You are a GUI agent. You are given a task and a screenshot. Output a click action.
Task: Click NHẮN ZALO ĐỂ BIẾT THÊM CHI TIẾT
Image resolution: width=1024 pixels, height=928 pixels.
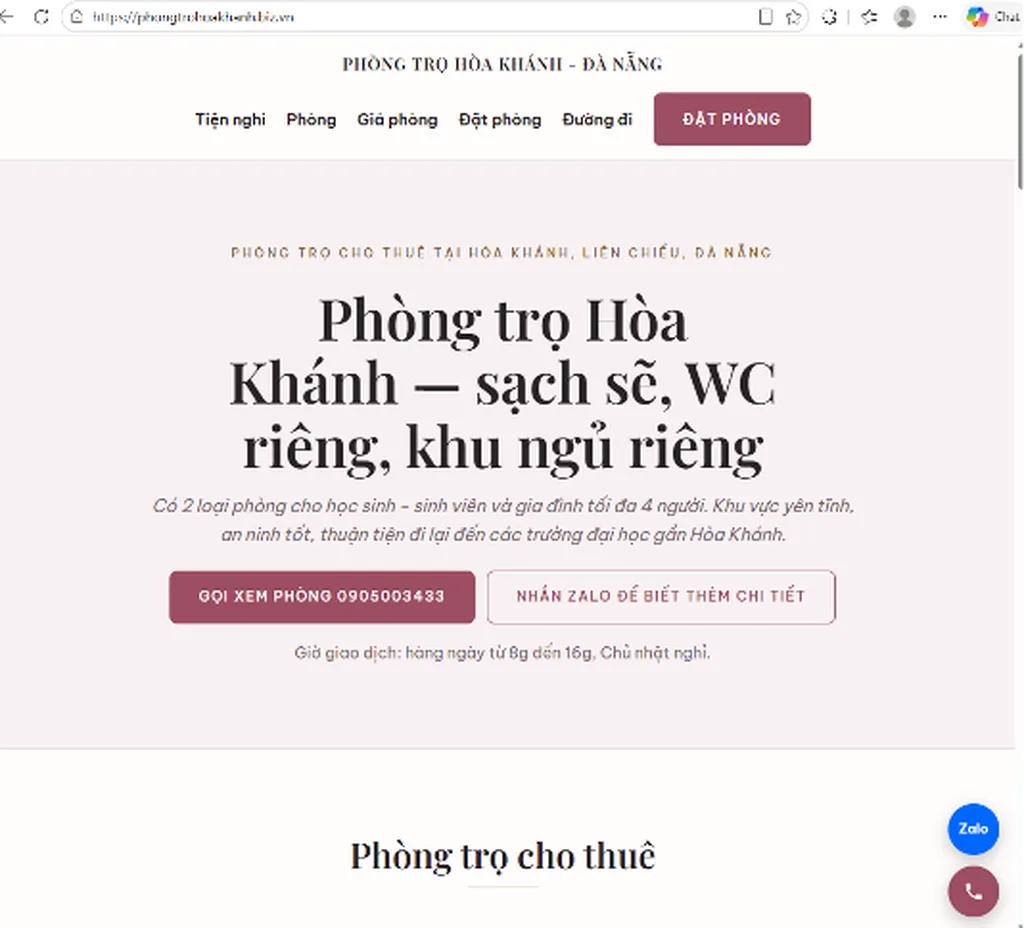click(x=661, y=597)
